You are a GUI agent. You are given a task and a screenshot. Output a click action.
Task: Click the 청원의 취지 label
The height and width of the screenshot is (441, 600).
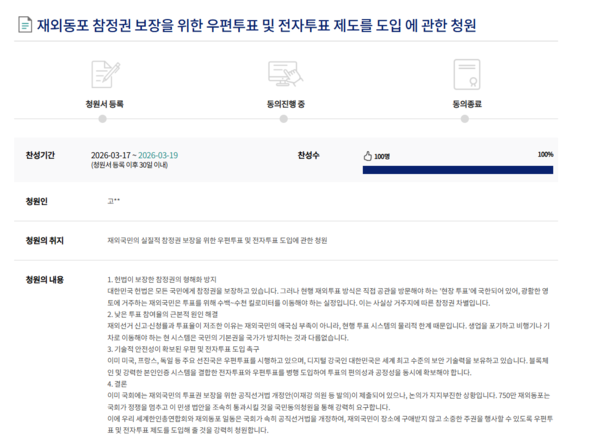click(x=44, y=241)
